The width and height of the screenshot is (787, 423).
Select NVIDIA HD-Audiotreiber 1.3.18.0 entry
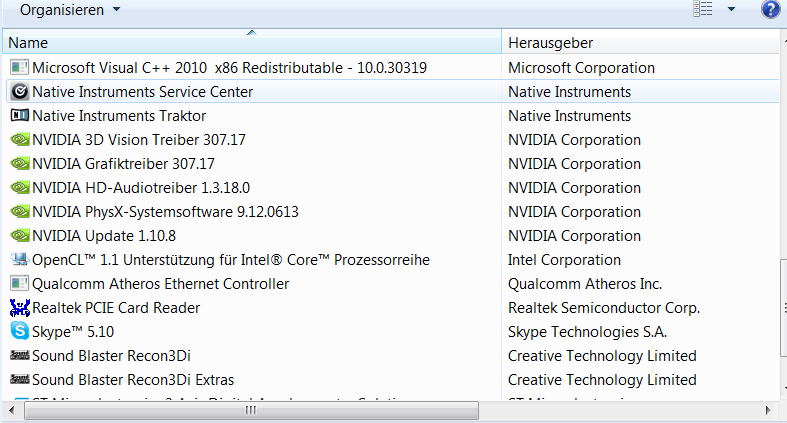tap(141, 188)
